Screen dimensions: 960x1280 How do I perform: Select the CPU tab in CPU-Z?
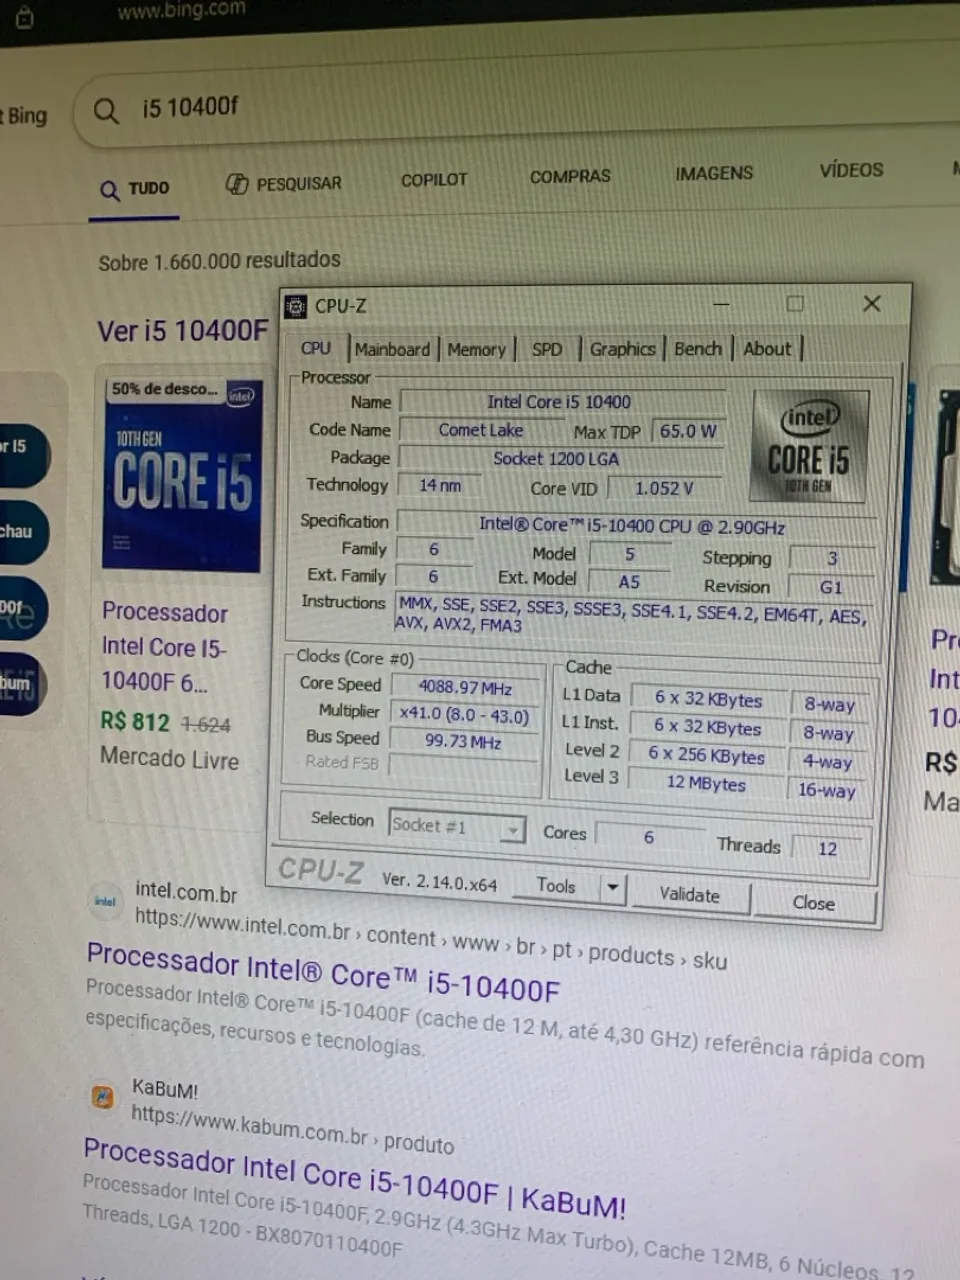pos(316,348)
